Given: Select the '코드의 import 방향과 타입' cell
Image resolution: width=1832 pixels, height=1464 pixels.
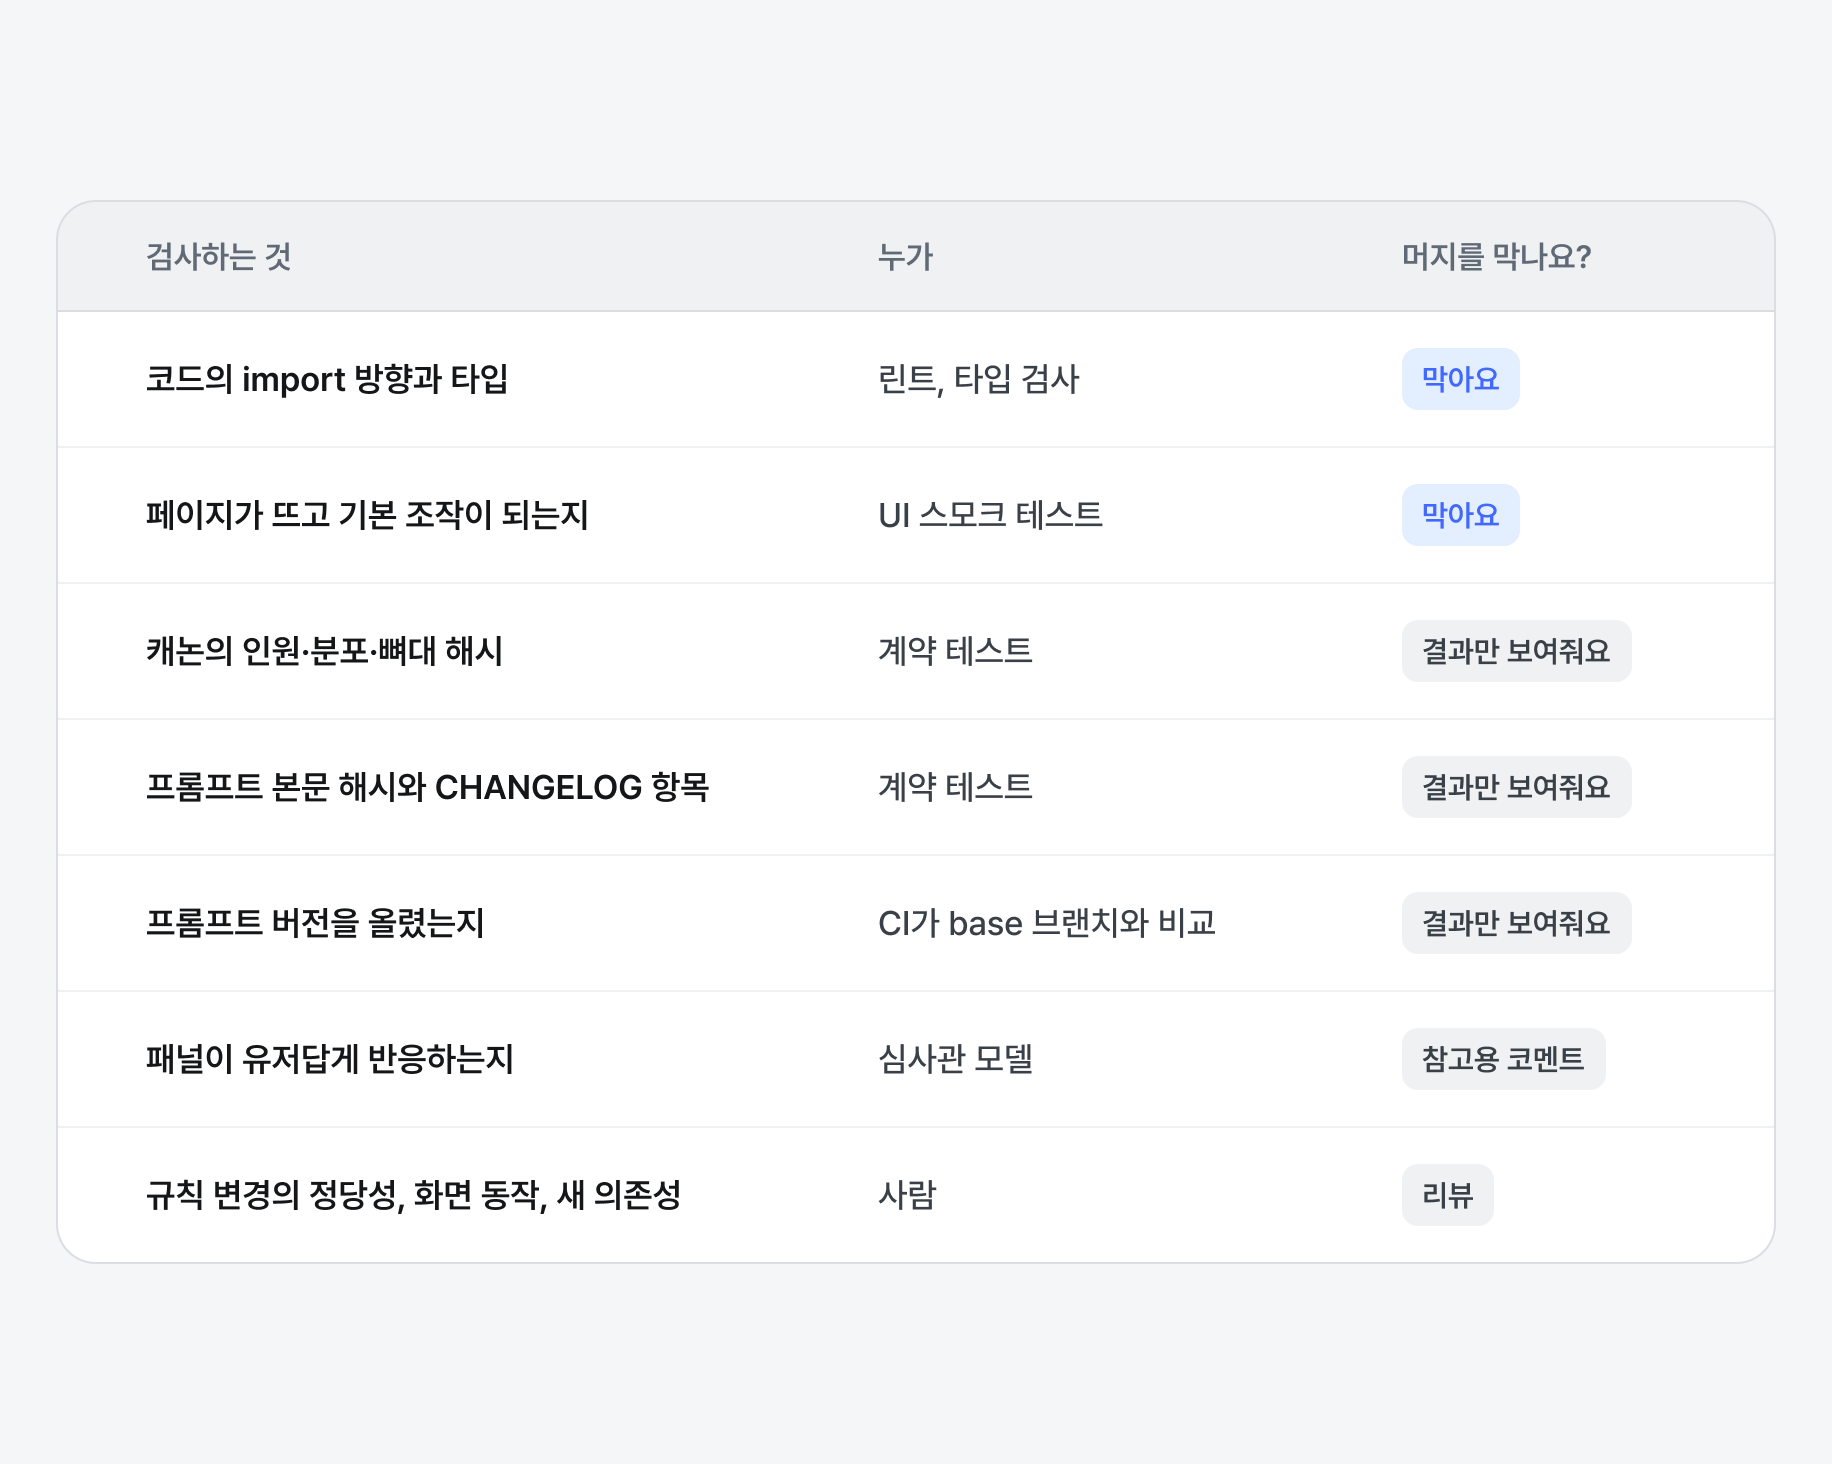Looking at the screenshot, I should click(x=327, y=379).
